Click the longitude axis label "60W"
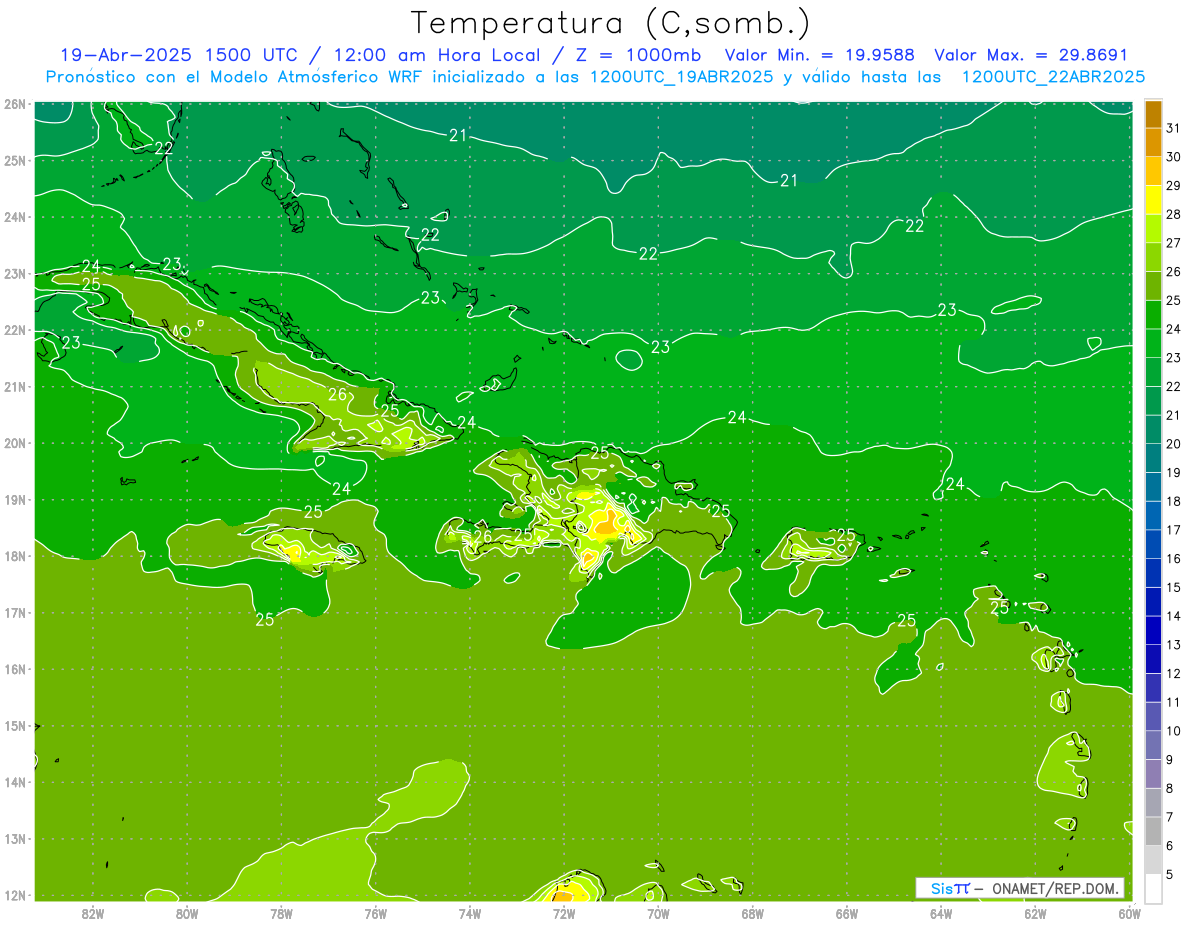The image size is (1200, 927). [1129, 913]
